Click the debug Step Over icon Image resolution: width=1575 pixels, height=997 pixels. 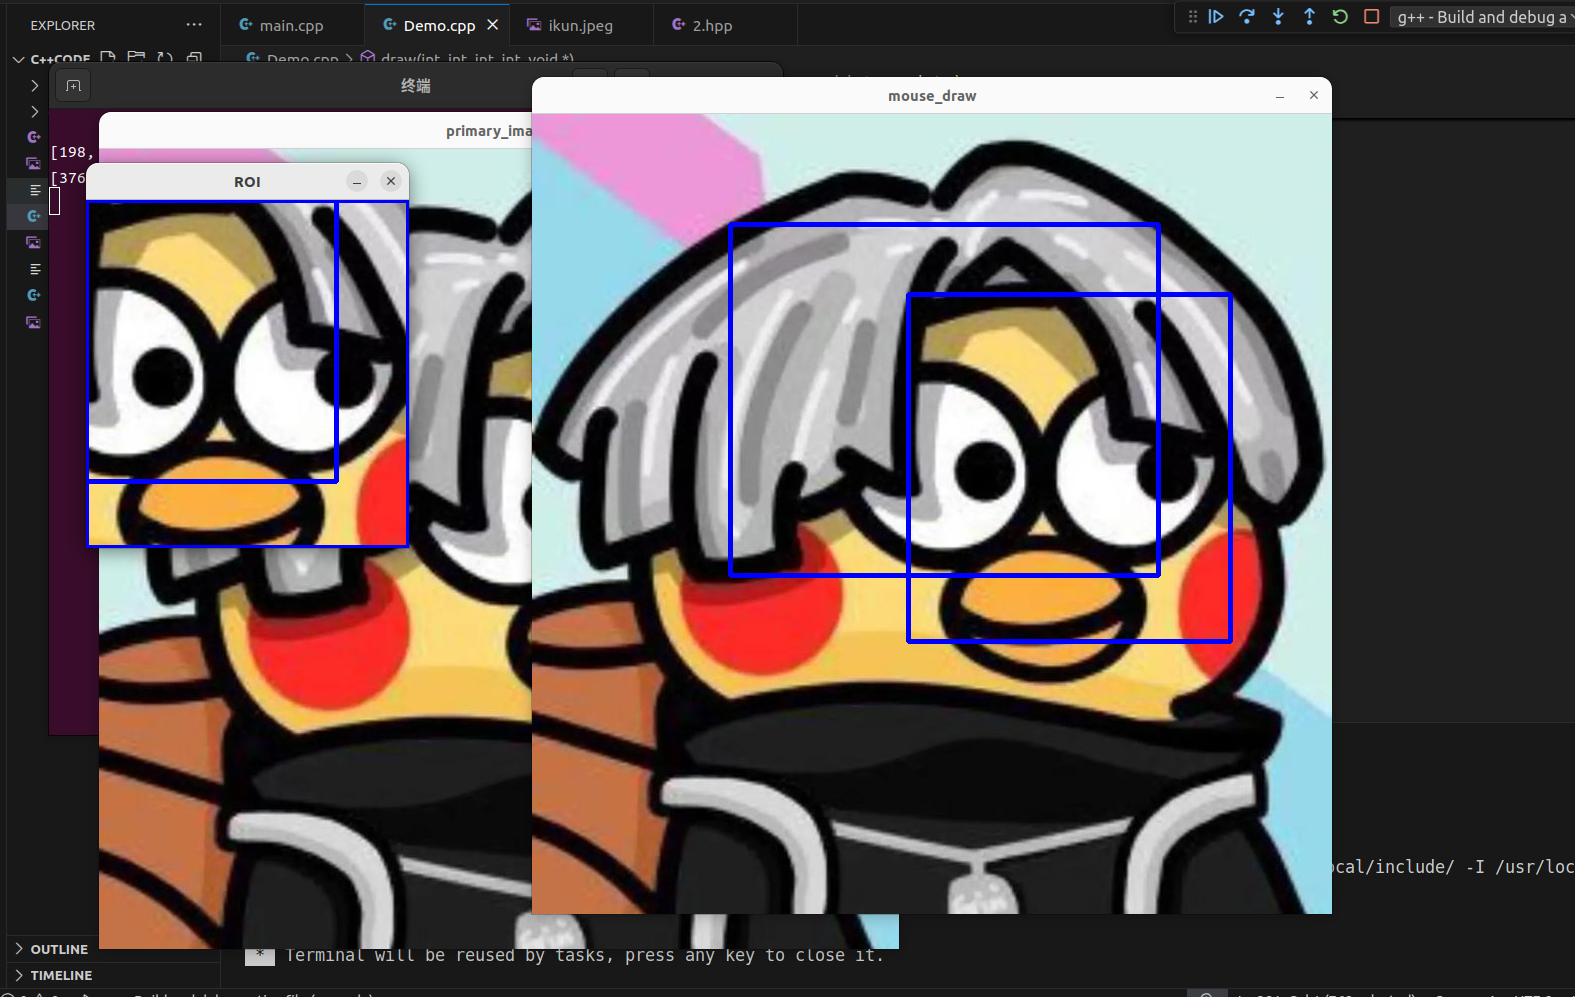1247,17
